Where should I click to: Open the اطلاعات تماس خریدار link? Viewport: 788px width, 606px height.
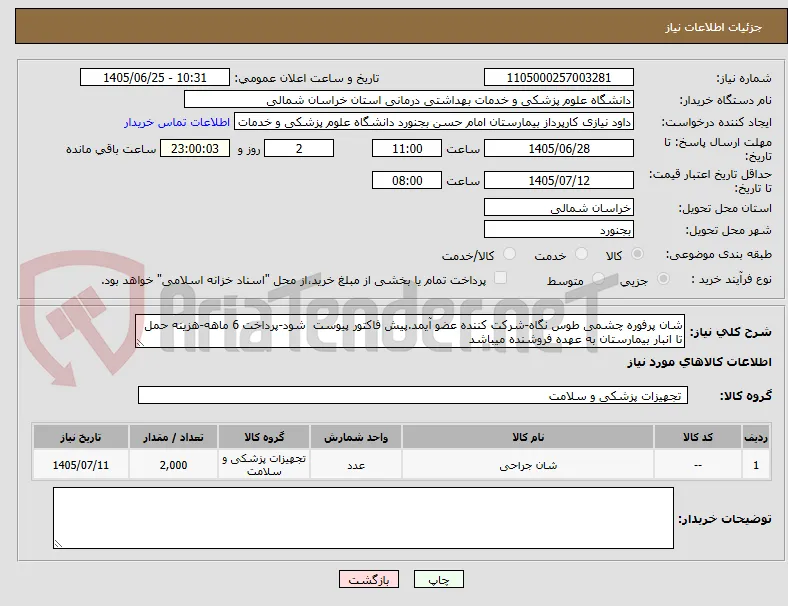(177, 122)
